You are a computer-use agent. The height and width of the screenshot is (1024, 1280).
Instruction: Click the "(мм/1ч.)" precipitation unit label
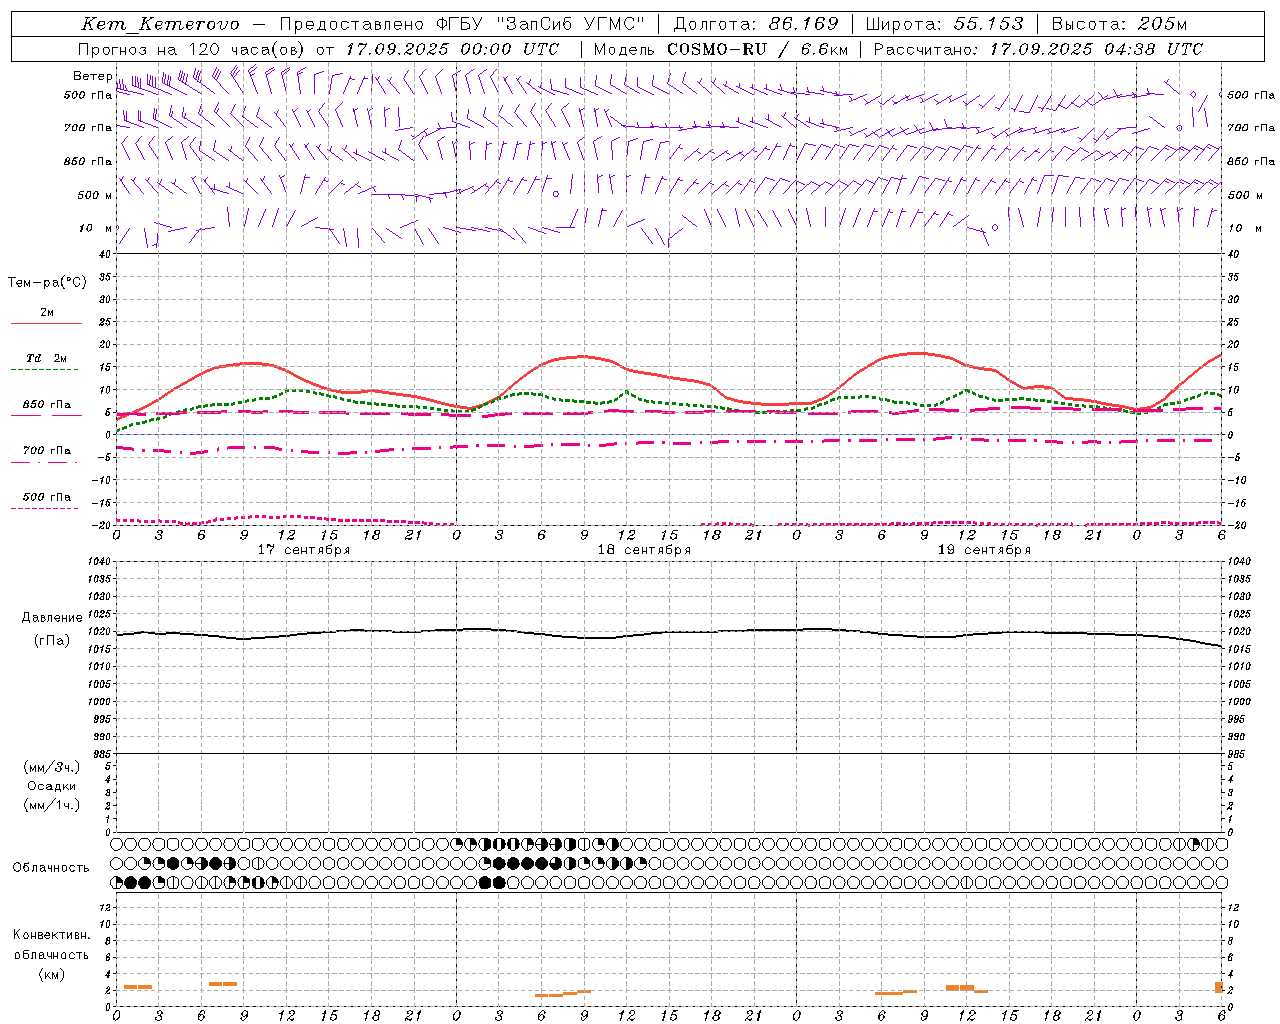[x=52, y=805]
